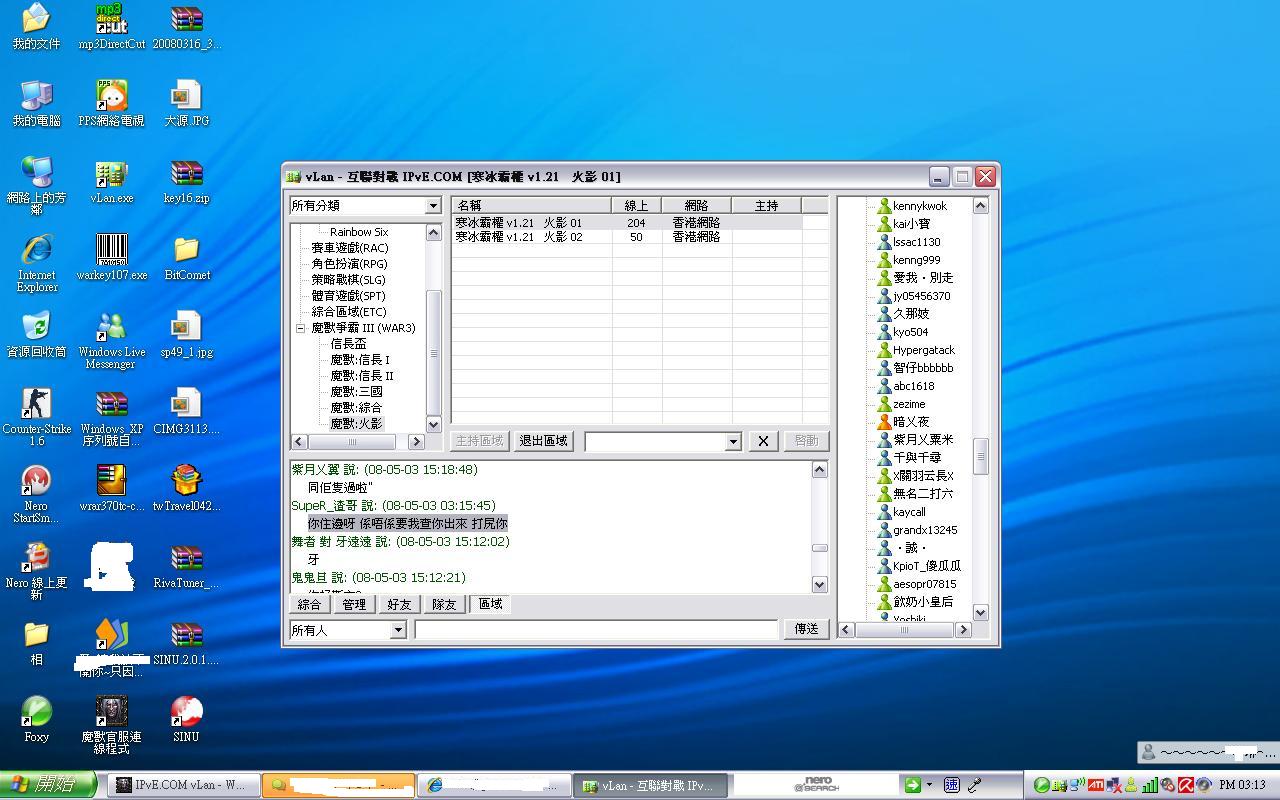Open the 所有分類 category dropdown

(x=432, y=205)
